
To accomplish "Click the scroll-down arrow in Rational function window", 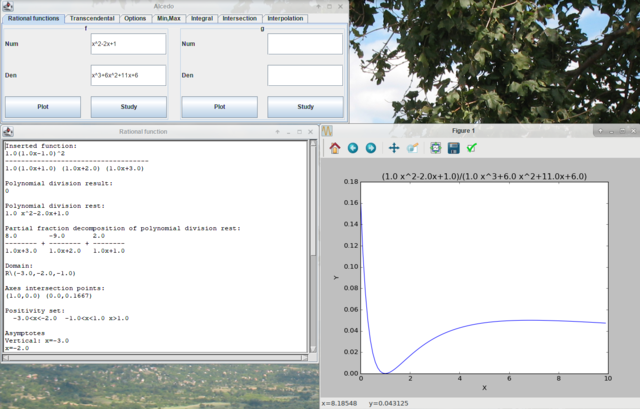I will [x=313, y=349].
